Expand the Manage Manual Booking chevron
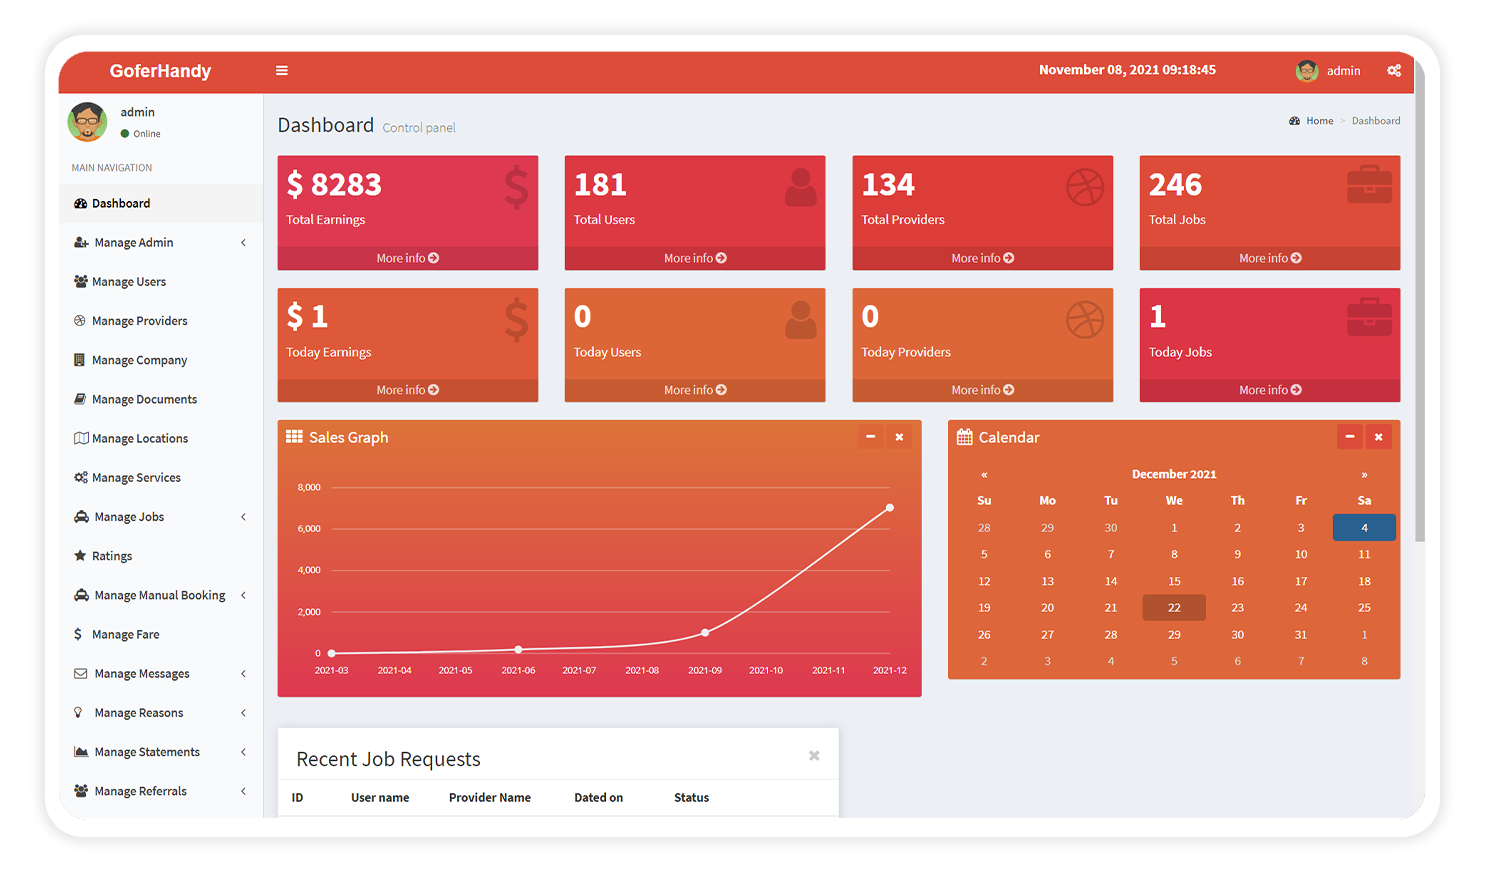Screen dimensions: 1486x872 243,595
